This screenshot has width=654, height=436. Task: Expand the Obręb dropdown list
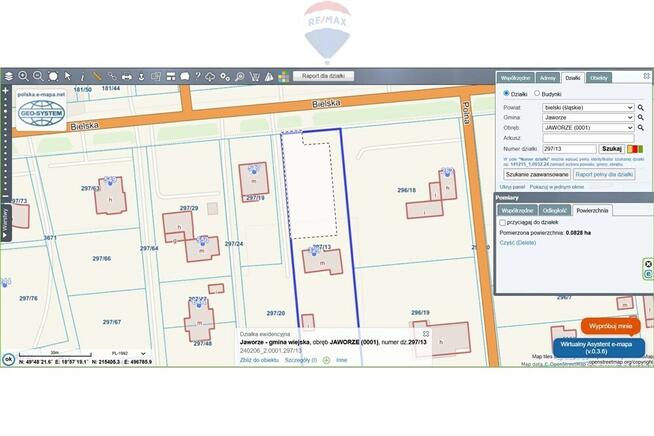589,128
